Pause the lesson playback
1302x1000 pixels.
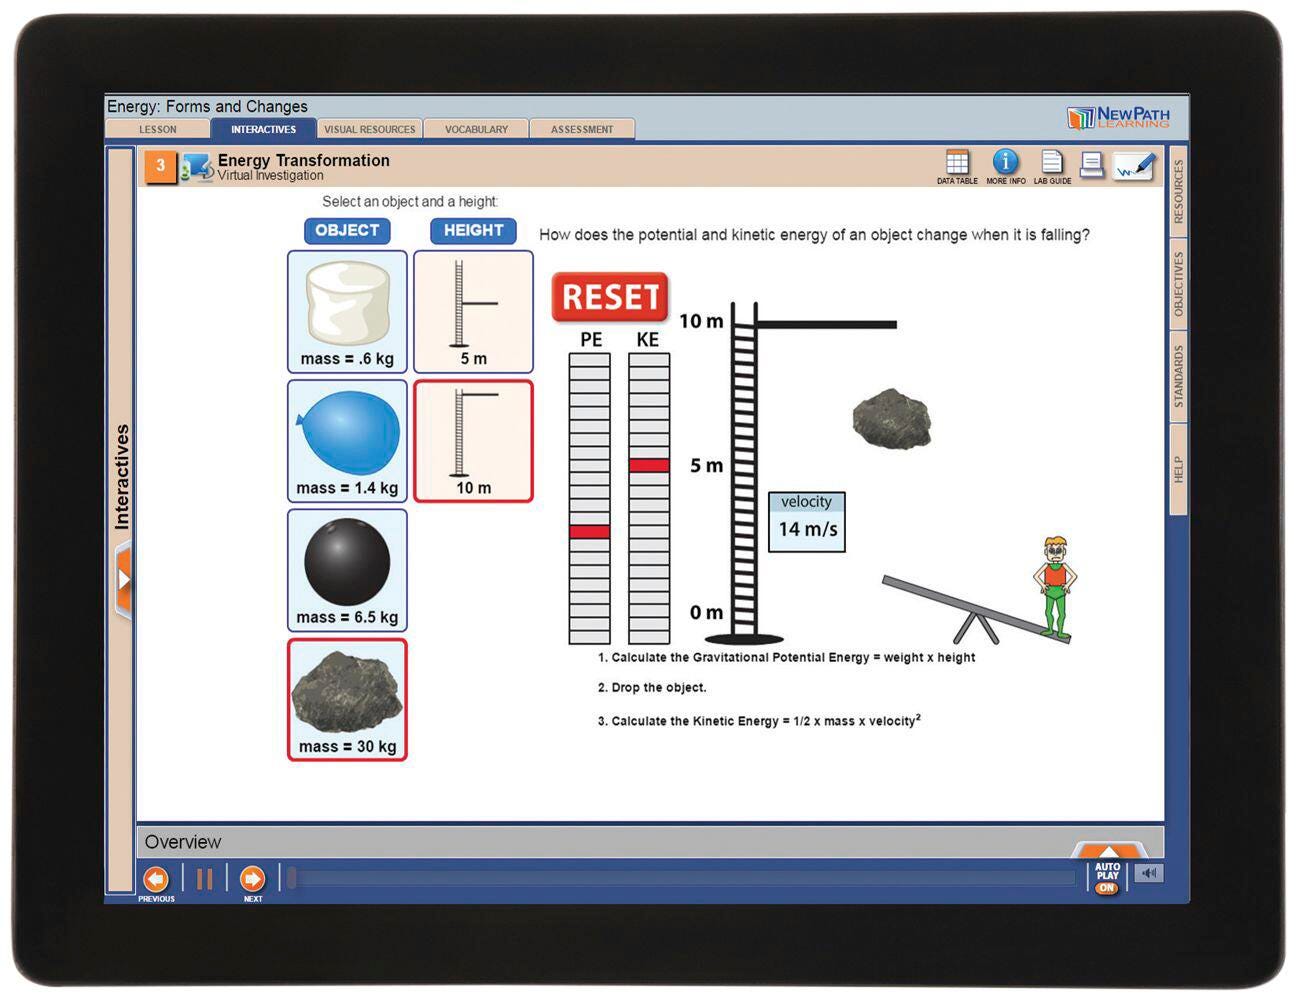204,879
